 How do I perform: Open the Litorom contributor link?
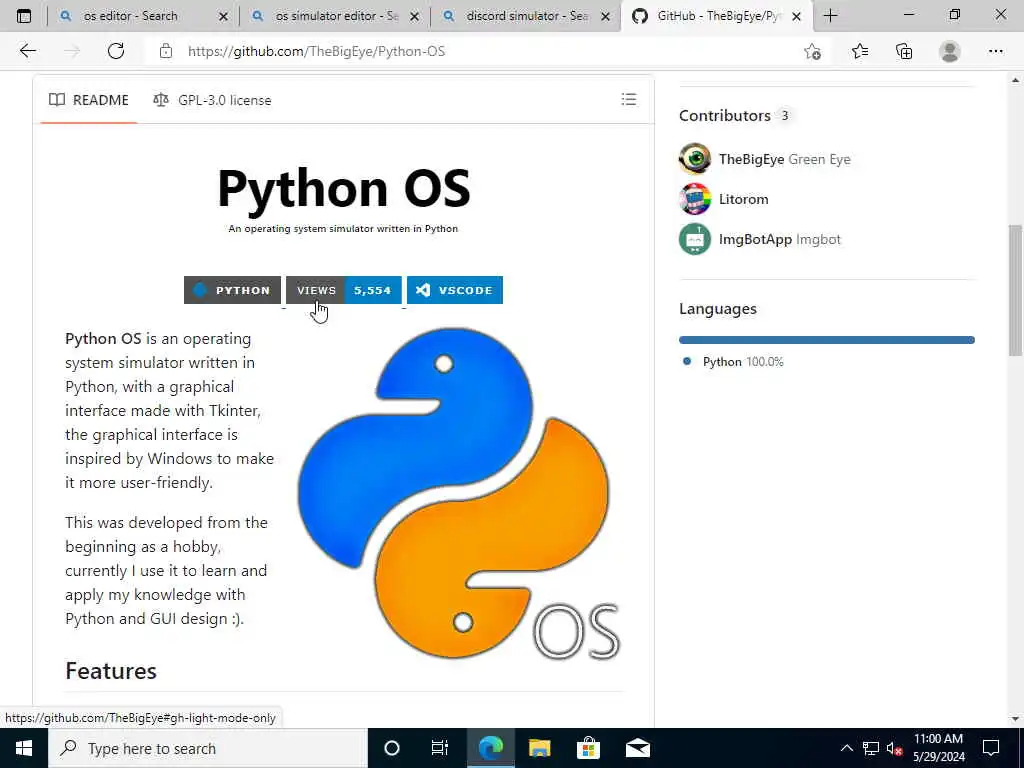click(x=744, y=199)
